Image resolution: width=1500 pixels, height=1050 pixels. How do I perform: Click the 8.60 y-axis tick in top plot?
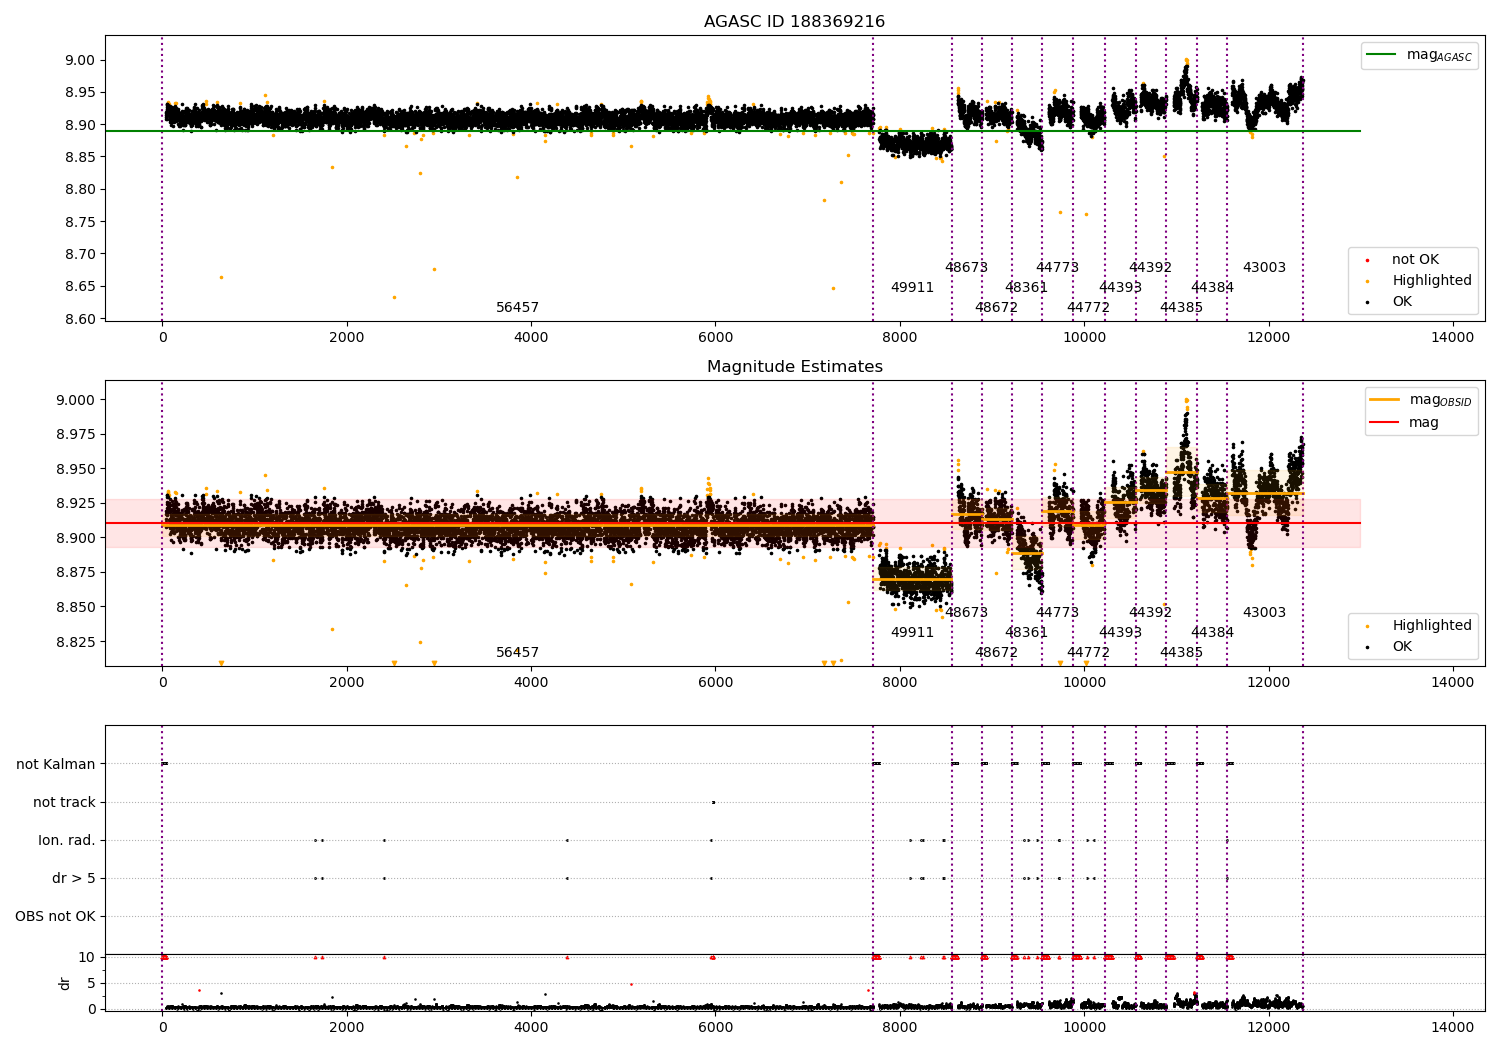(81, 319)
